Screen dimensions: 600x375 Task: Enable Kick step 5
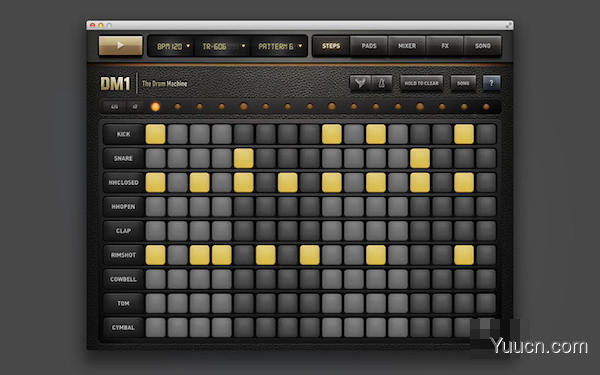coord(243,134)
